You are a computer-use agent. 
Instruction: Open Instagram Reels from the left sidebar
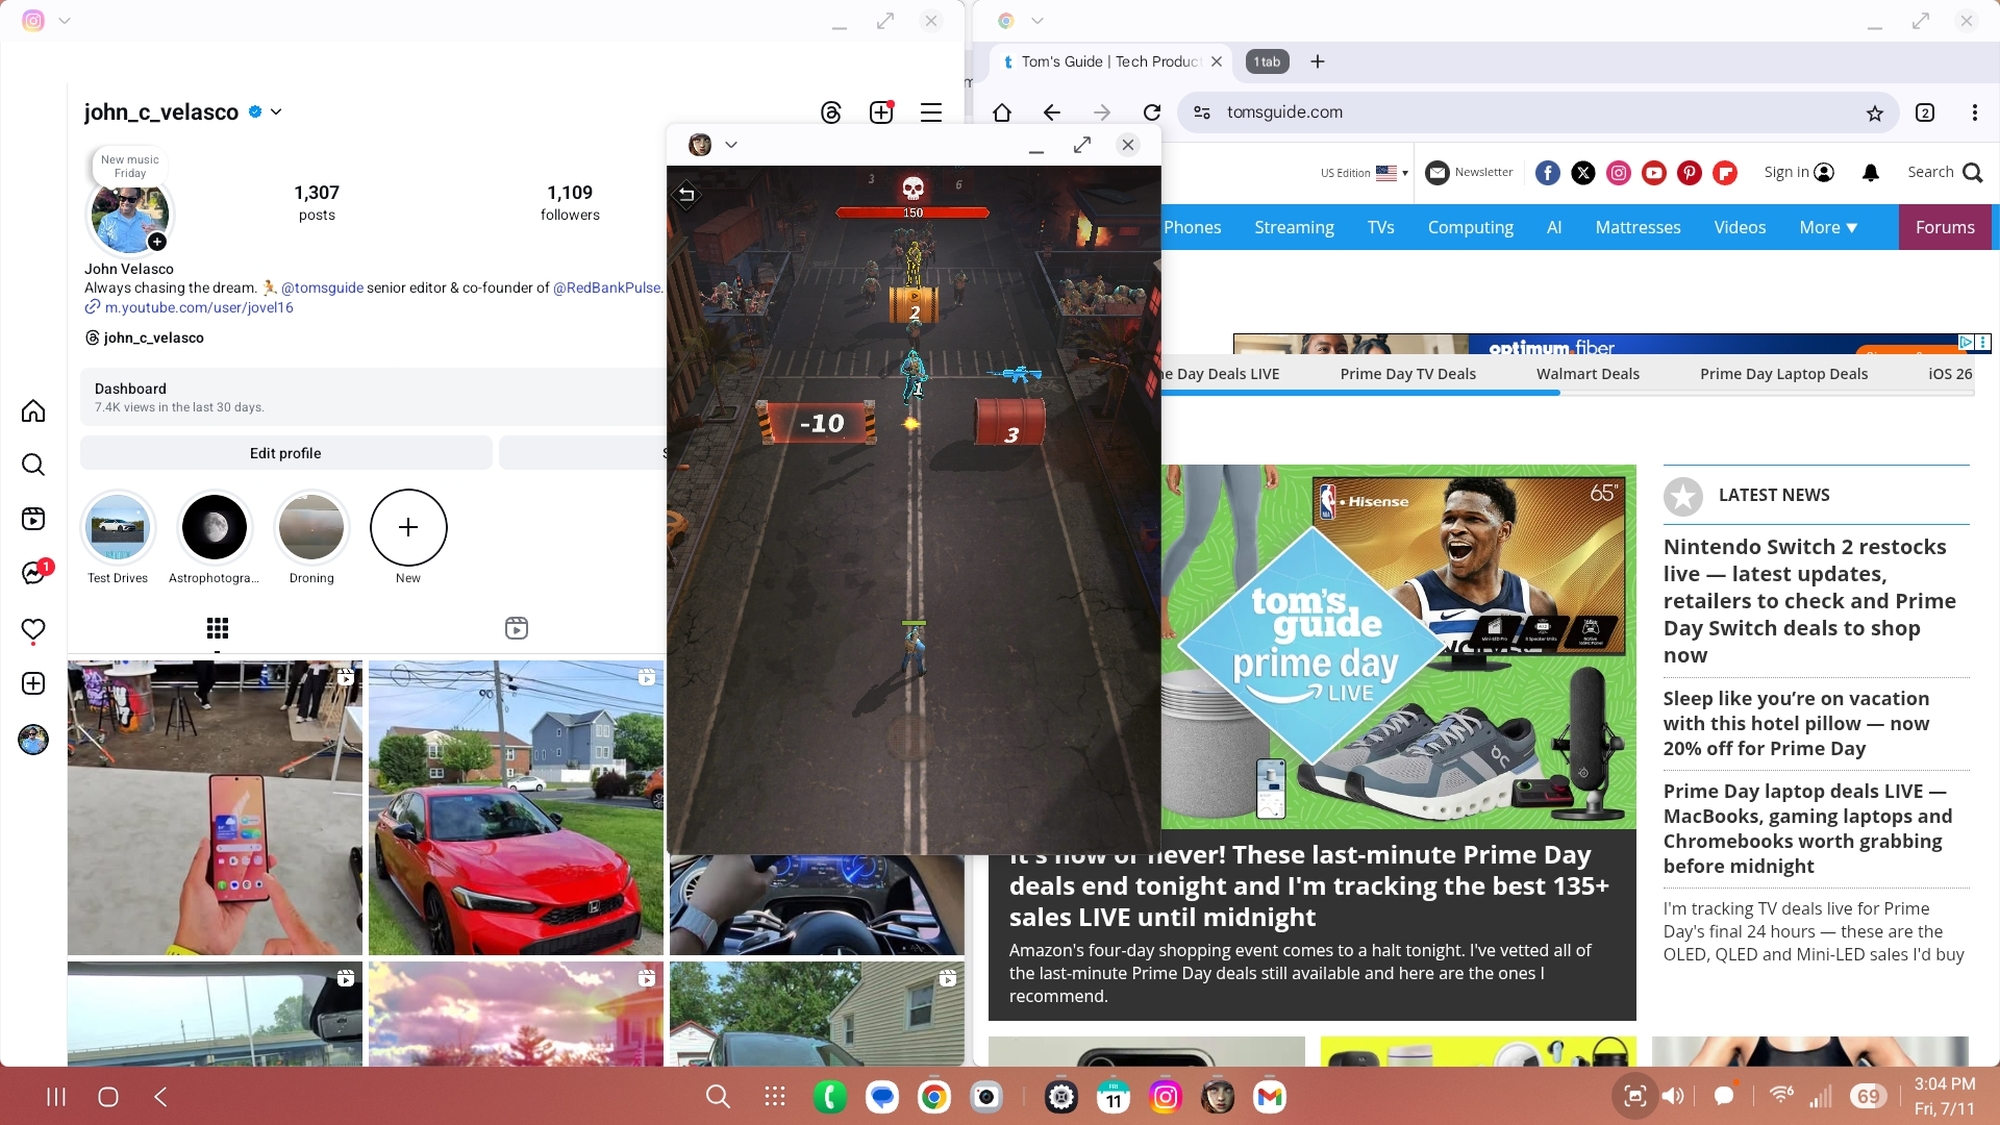point(33,518)
